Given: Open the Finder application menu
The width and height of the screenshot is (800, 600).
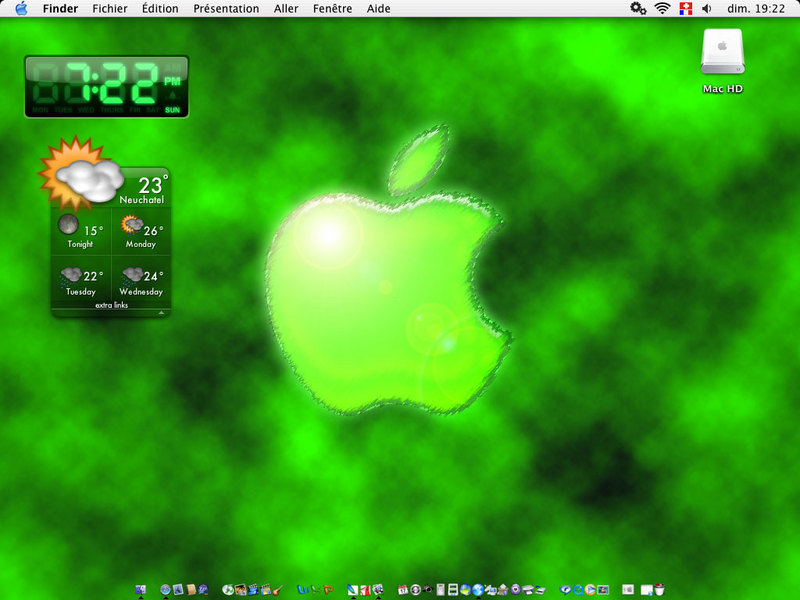Looking at the screenshot, I should coord(60,9).
